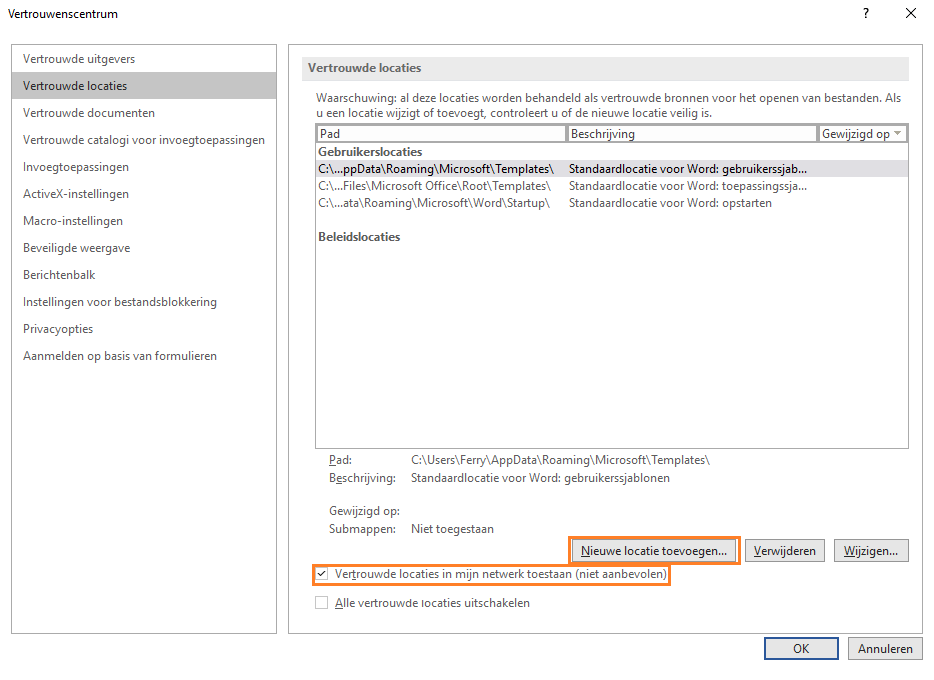934x680 pixels.
Task: Select Beveiligde weergave in sidebar
Action: 144,248
